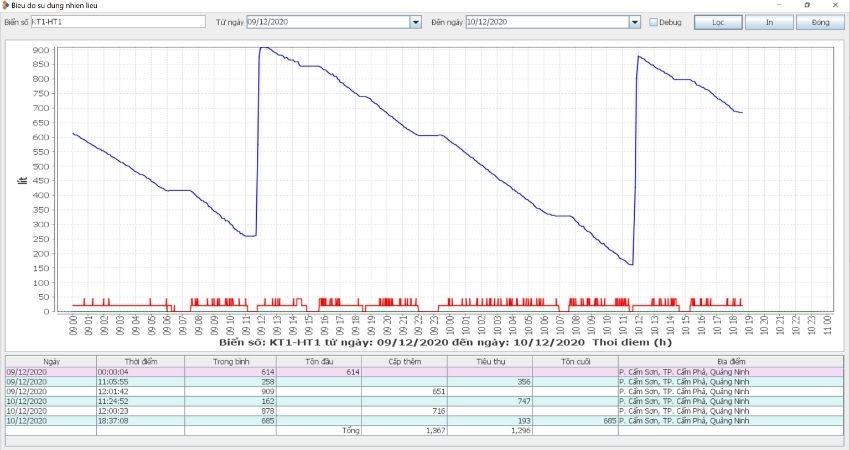The height and width of the screenshot is (450, 850).
Task: Click the Tổng label in totals row
Action: coord(351,430)
